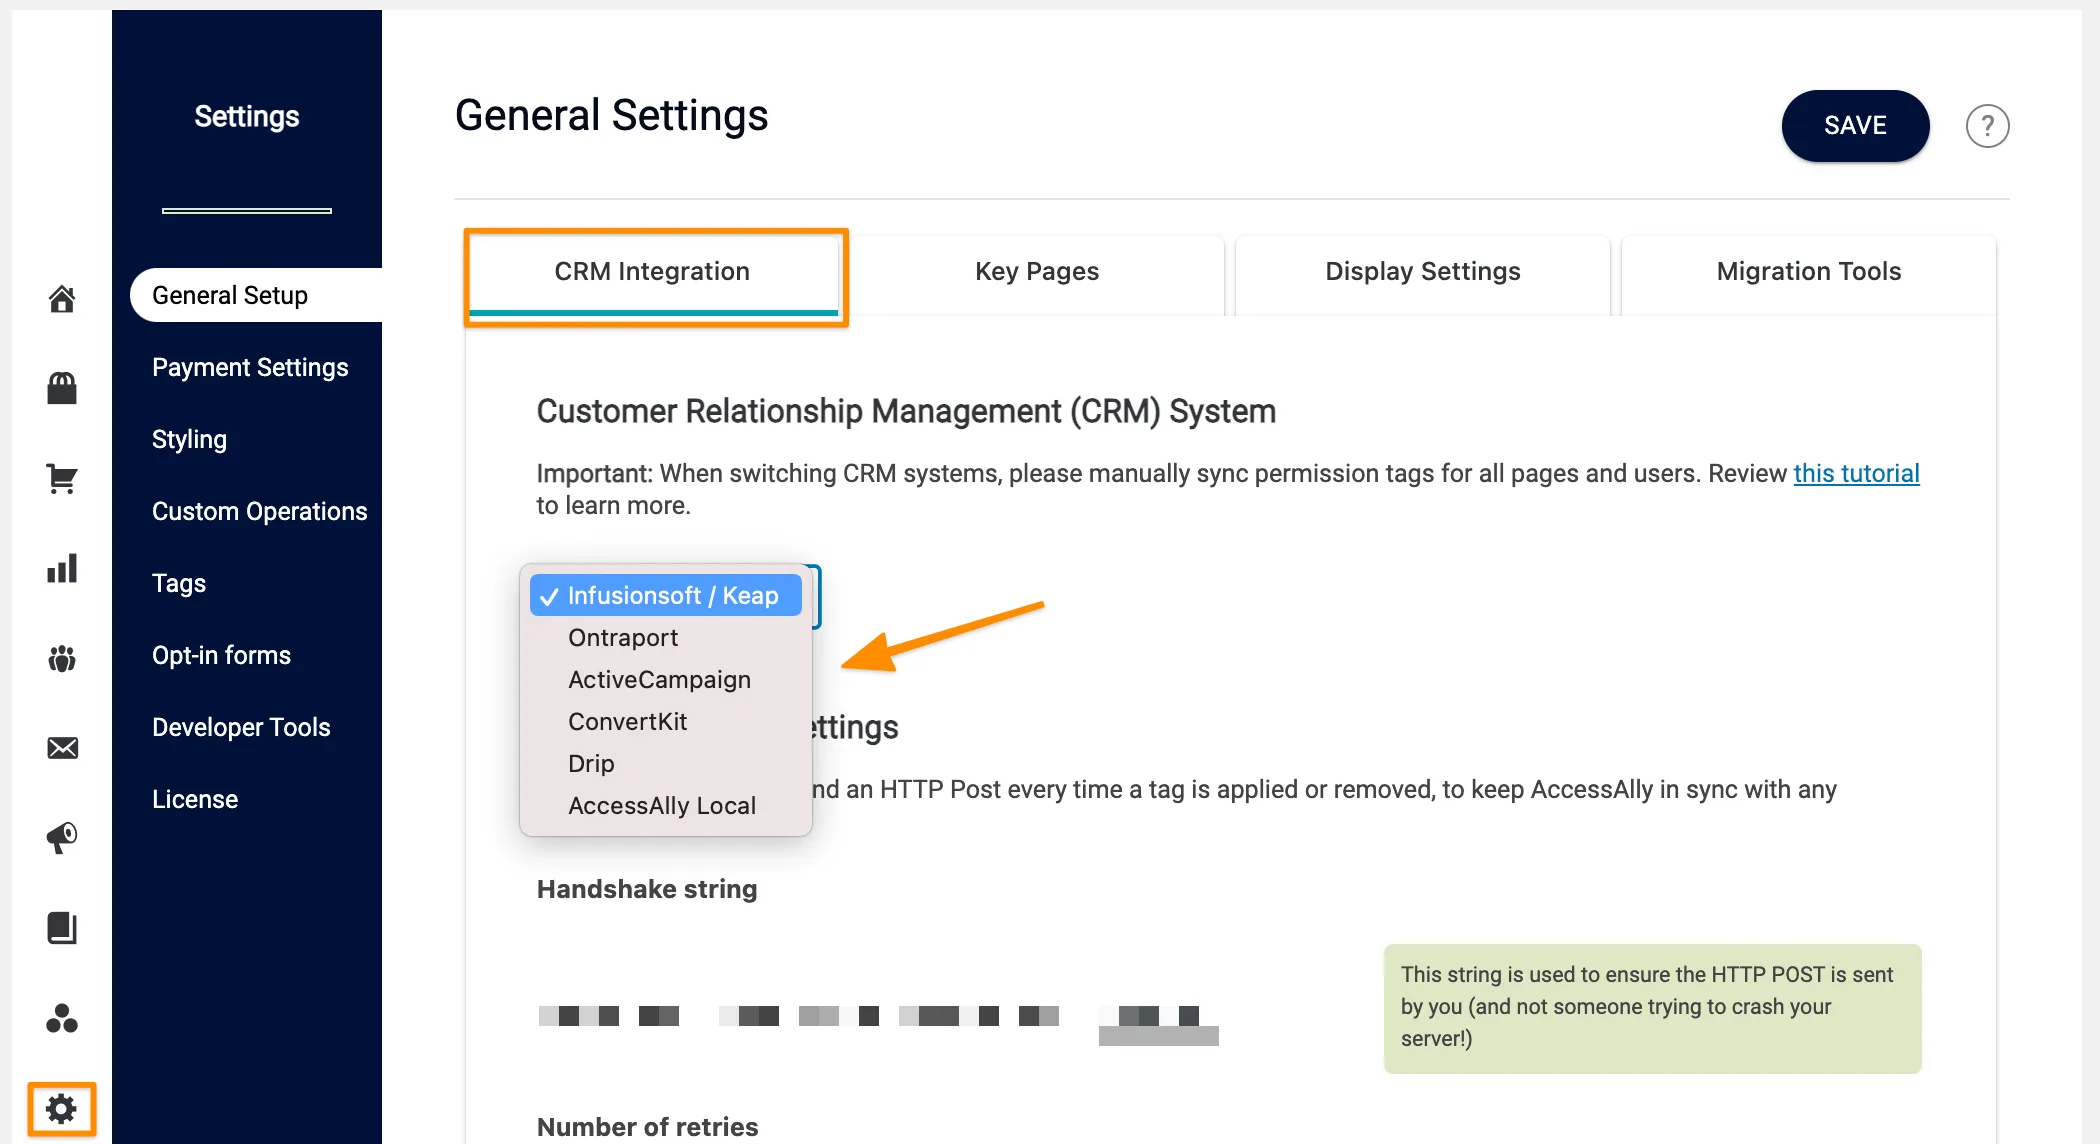Follow the 'this tutorial' link
The height and width of the screenshot is (1144, 2100).
1856,473
